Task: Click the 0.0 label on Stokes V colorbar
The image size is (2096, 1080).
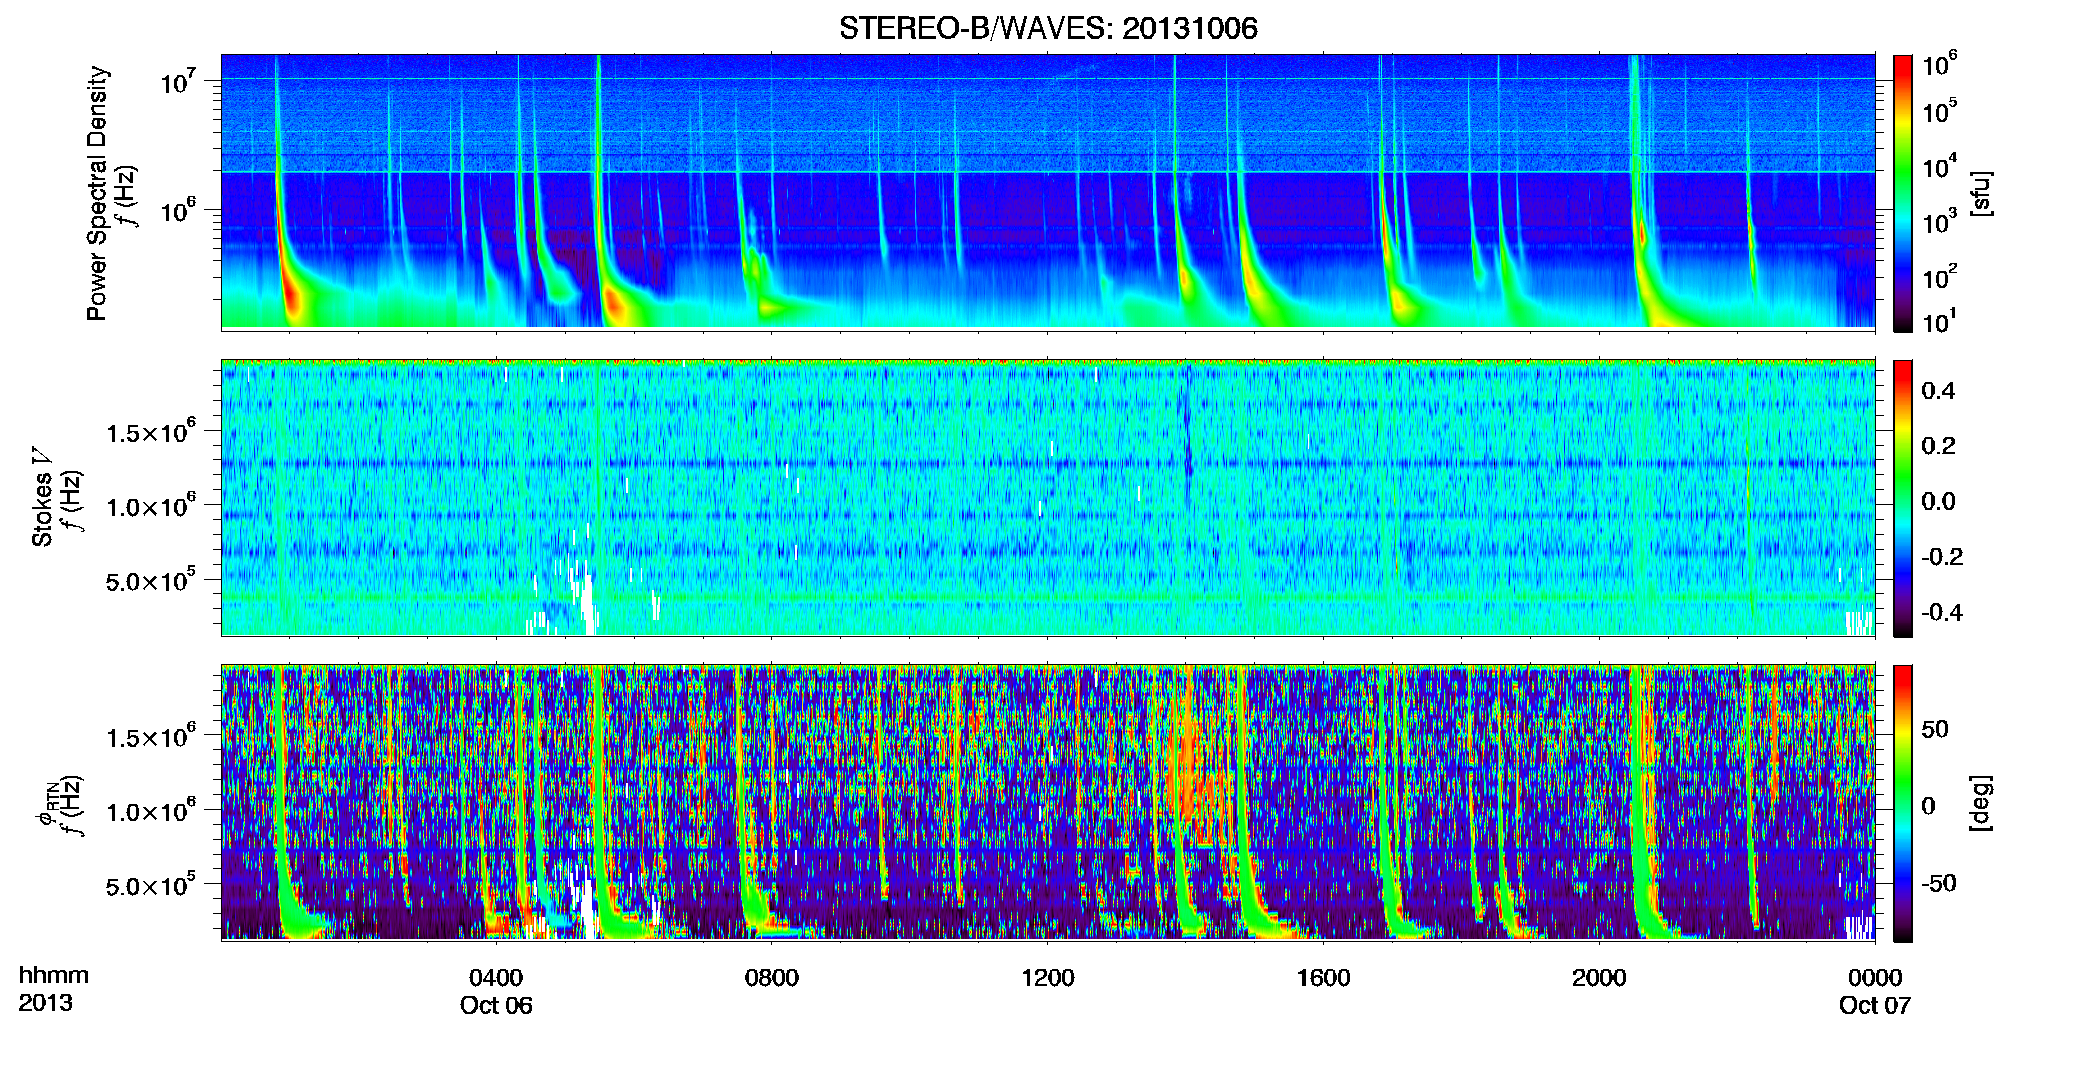Action: coord(1938,502)
